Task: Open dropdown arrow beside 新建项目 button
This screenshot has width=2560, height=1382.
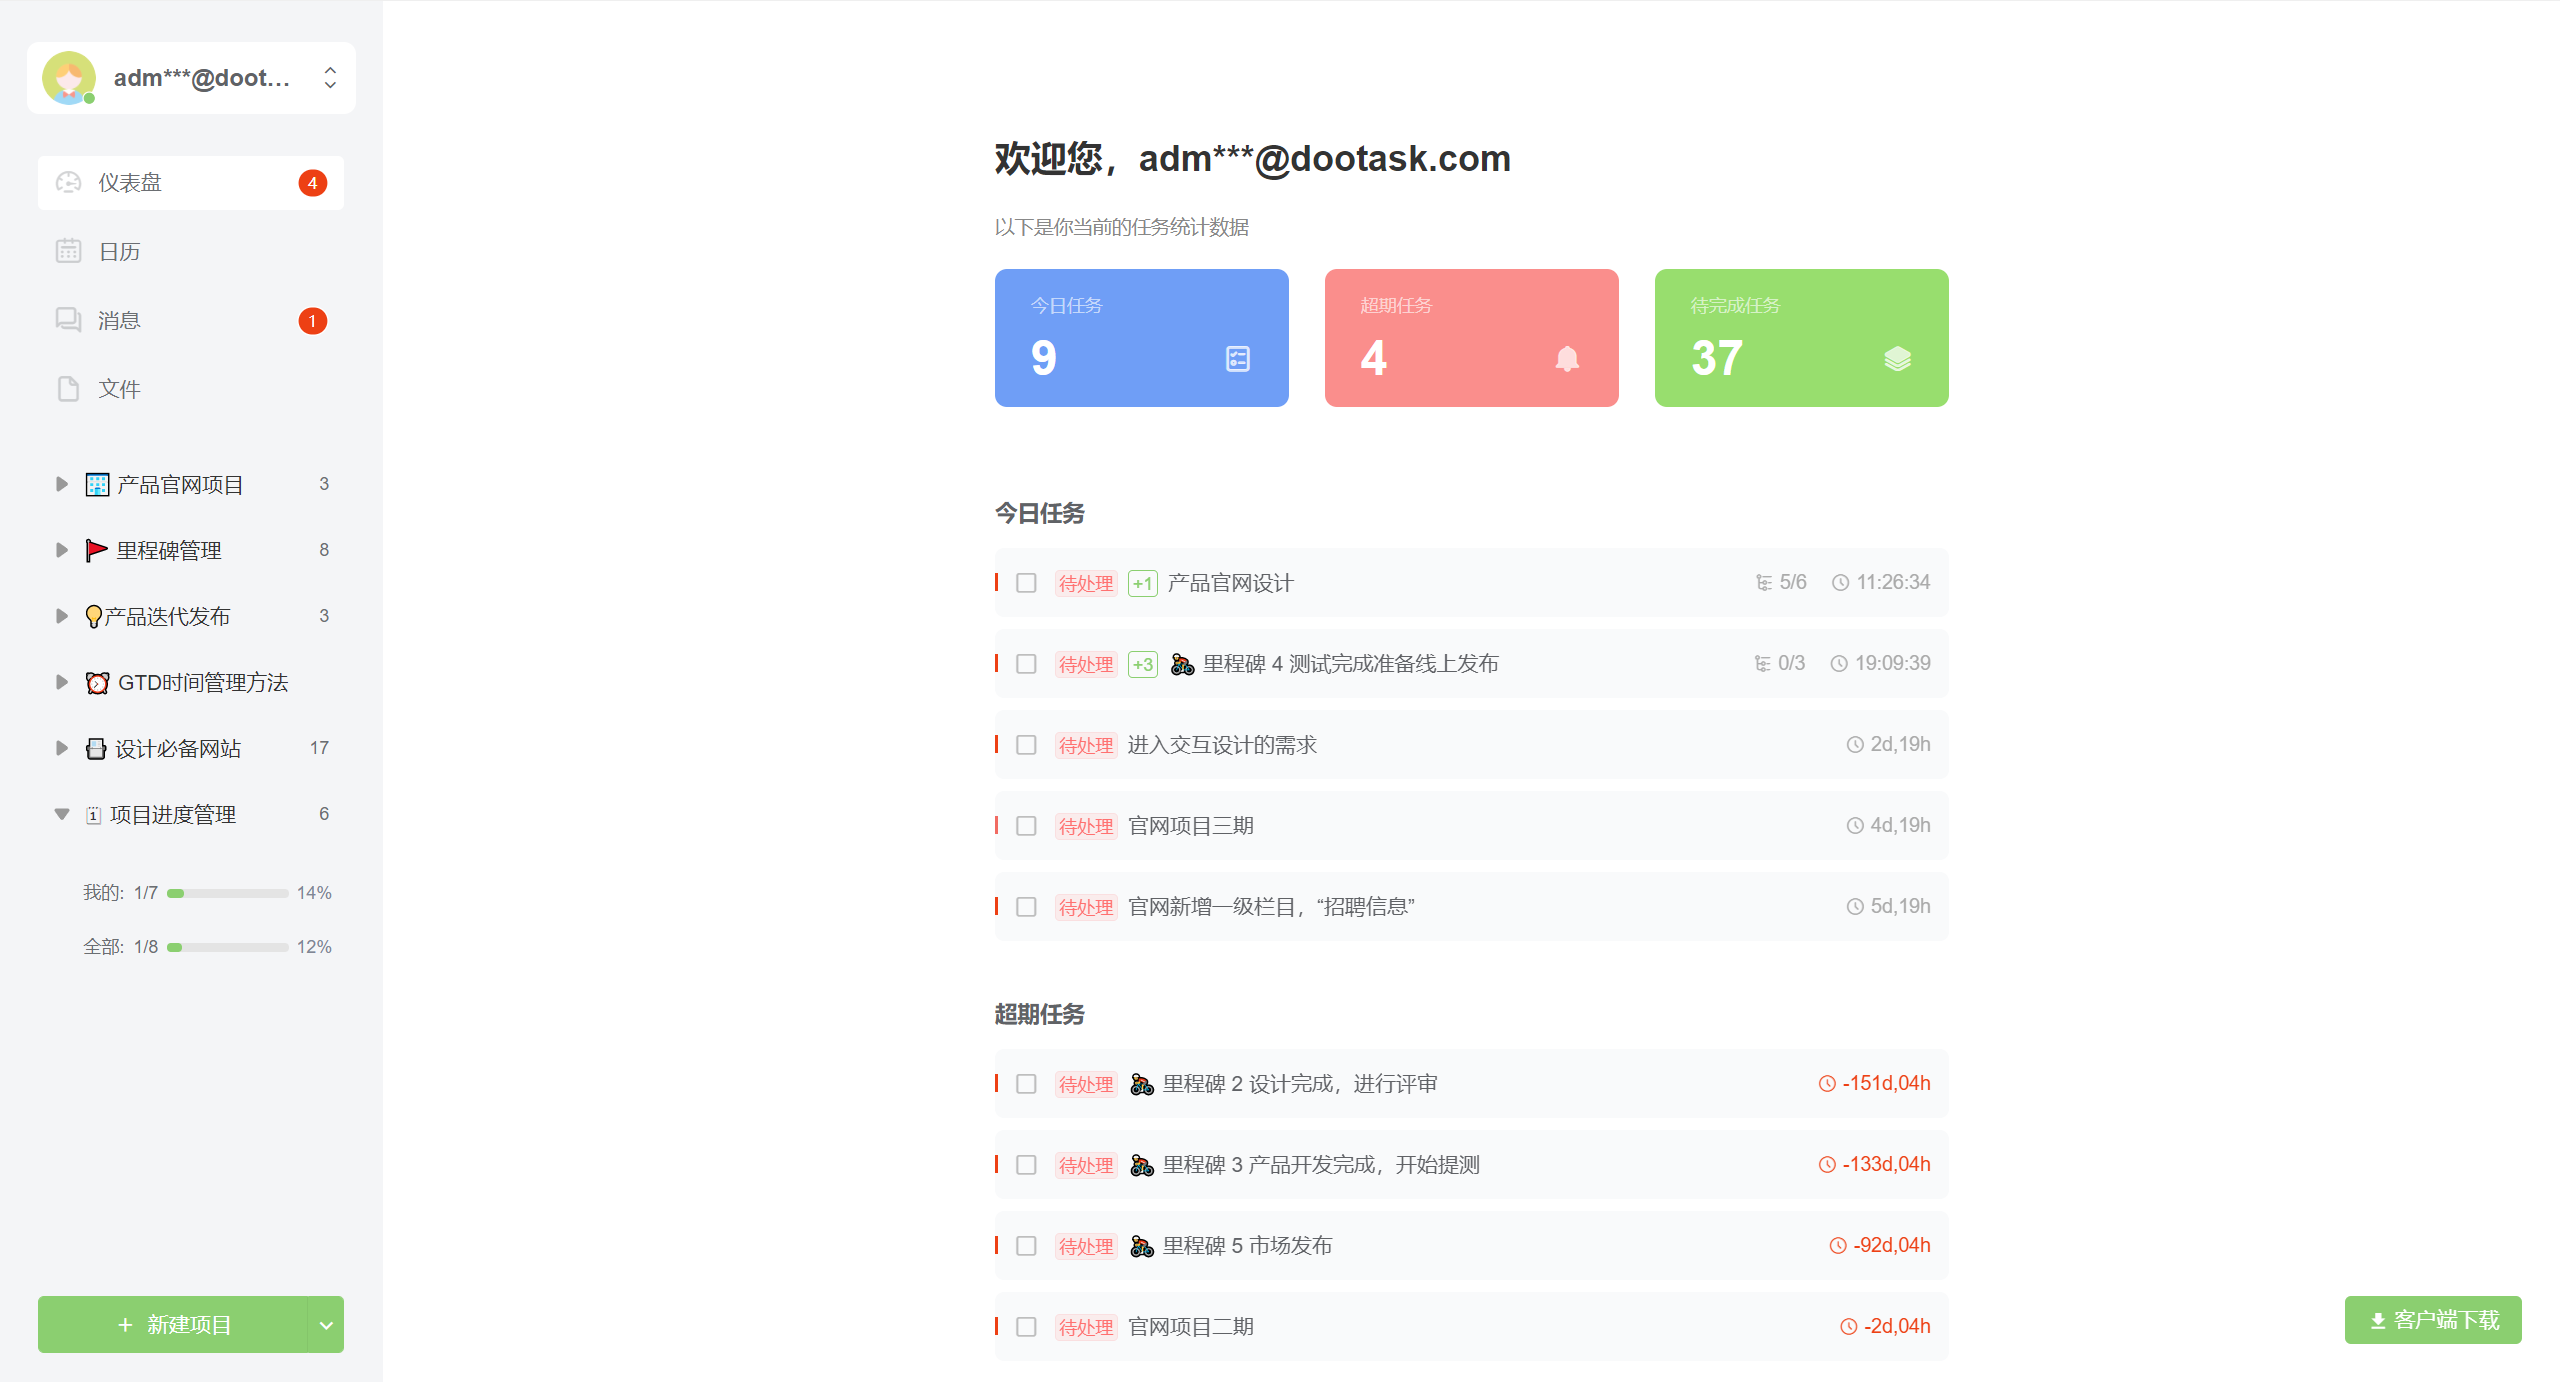Action: coord(326,1325)
